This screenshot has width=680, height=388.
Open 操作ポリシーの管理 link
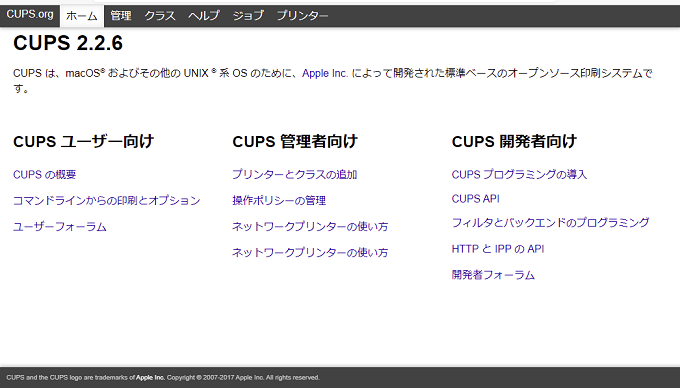[279, 201]
